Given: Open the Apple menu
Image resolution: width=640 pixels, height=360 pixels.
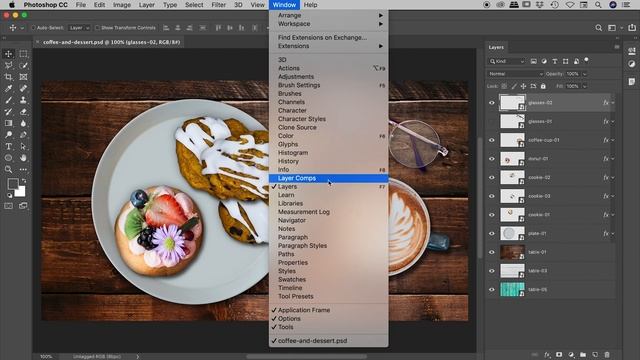Looking at the screenshot, I should [12, 5].
